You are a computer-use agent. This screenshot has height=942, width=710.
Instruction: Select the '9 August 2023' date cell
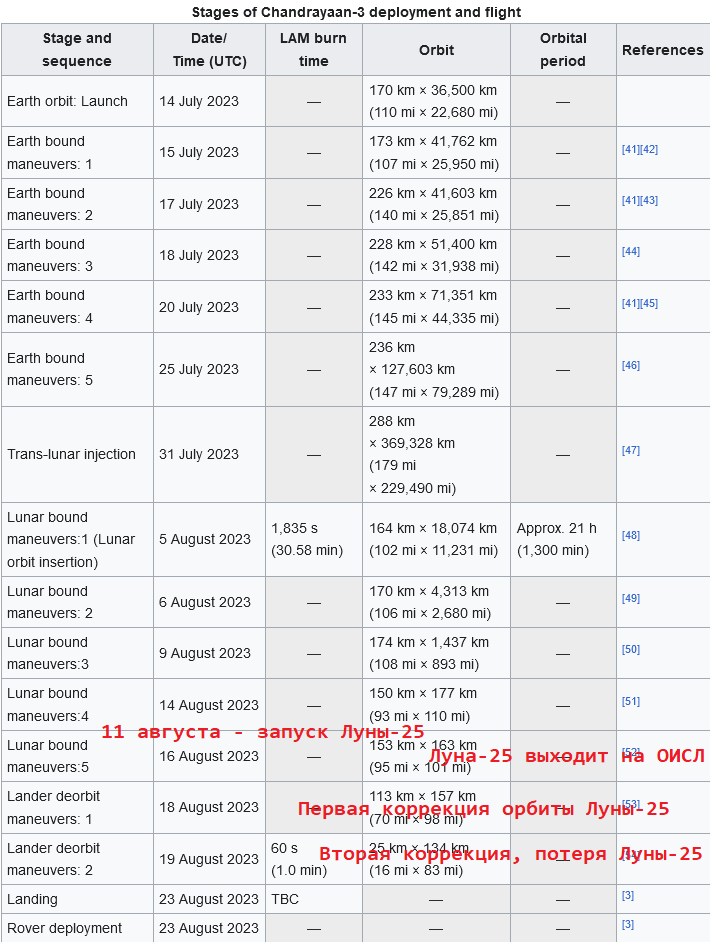[x=210, y=653]
